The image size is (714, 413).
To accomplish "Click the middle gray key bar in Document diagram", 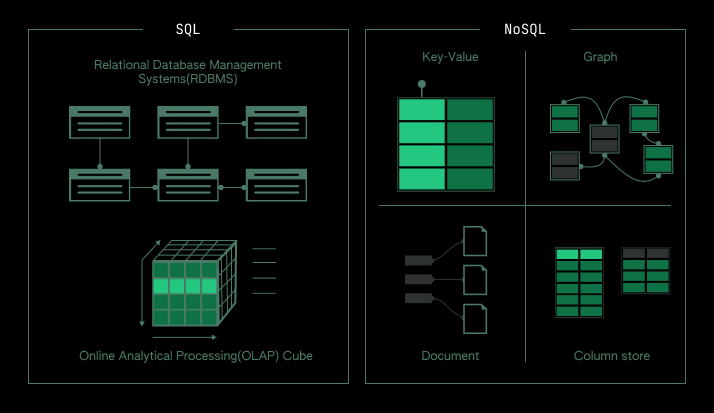I will coord(419,279).
